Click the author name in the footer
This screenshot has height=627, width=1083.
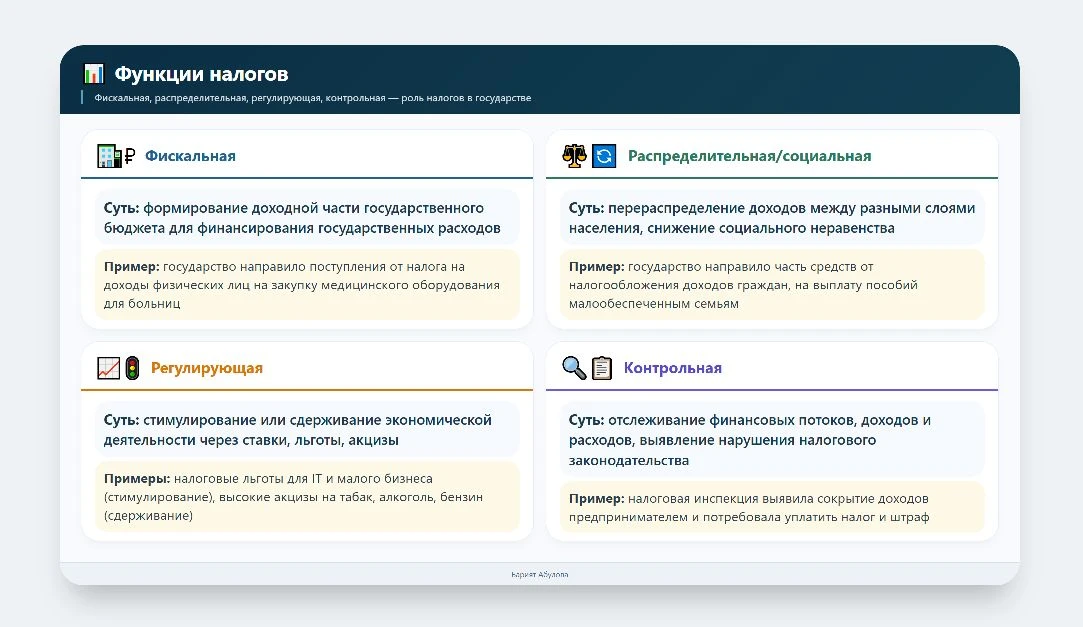click(539, 575)
